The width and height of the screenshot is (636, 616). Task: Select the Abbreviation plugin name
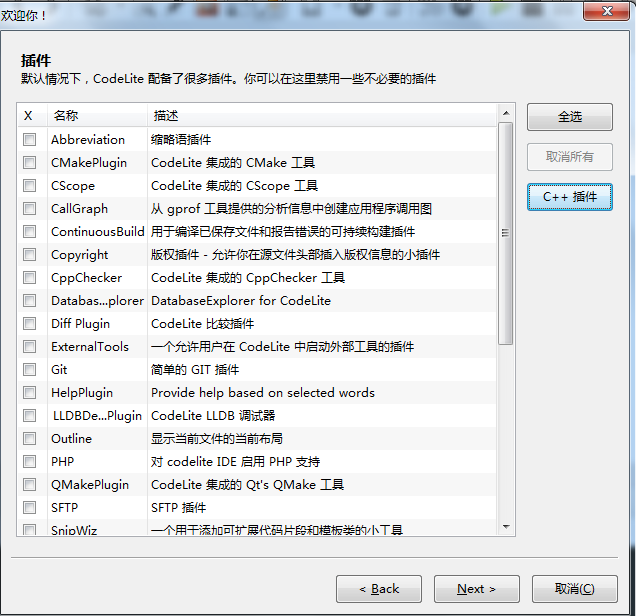pyautogui.click(x=88, y=140)
